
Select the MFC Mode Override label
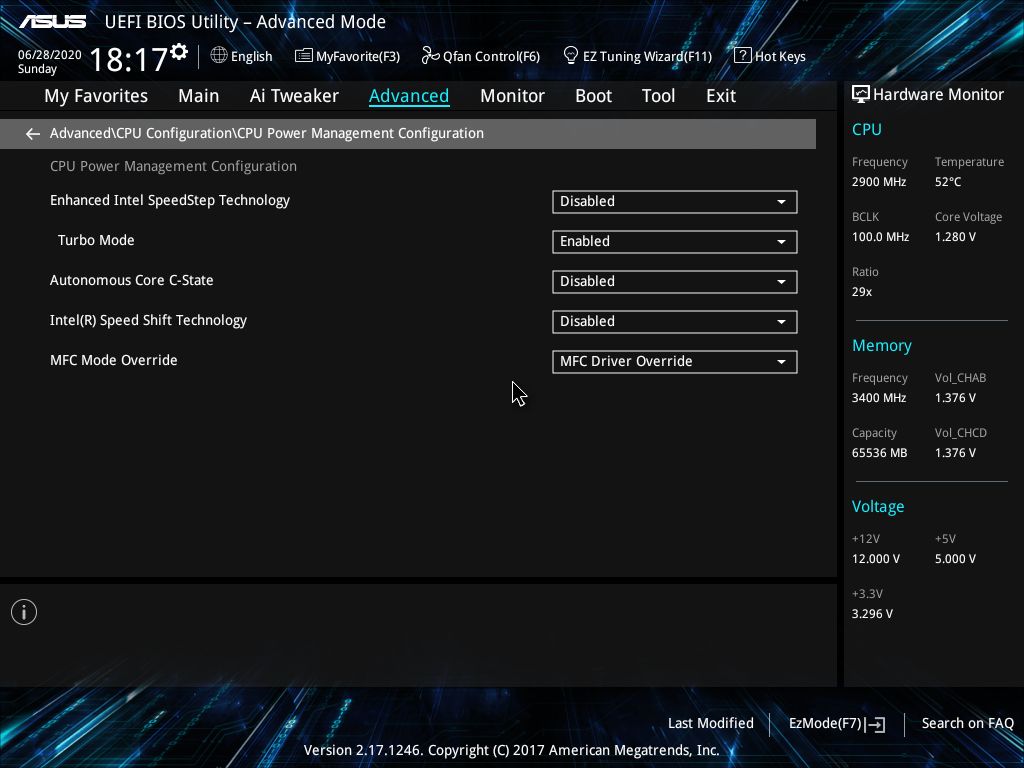point(114,360)
